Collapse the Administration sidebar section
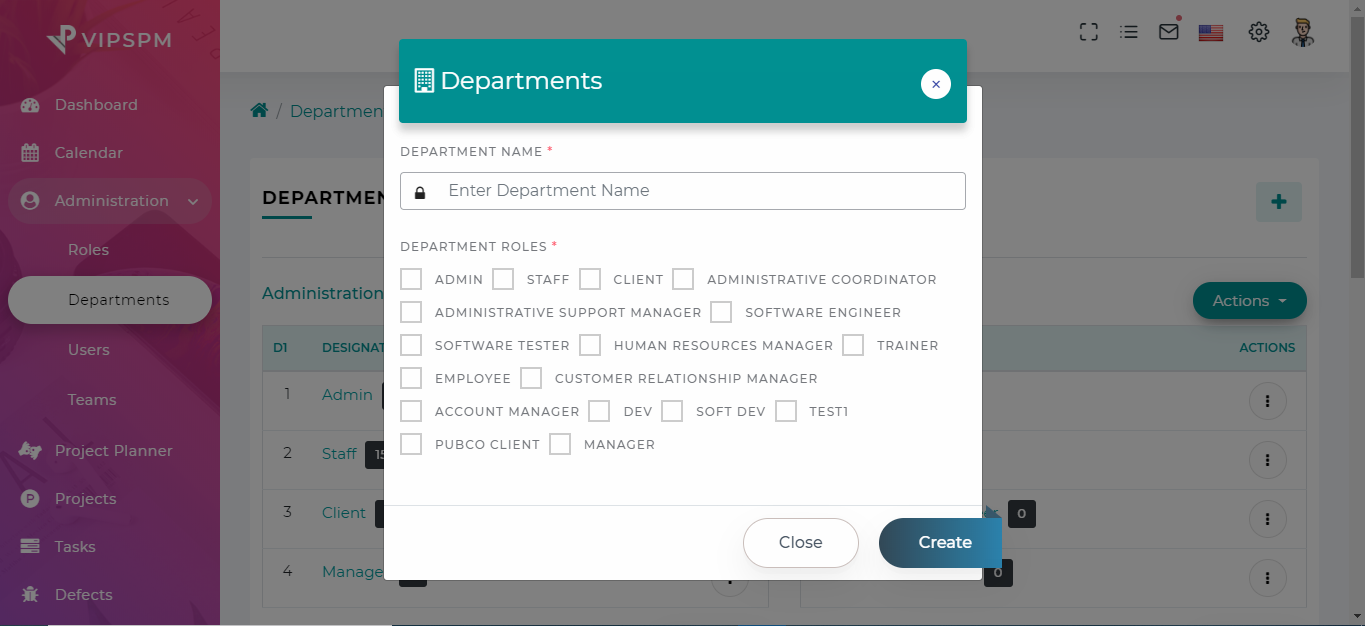The image size is (1365, 626). click(x=193, y=200)
